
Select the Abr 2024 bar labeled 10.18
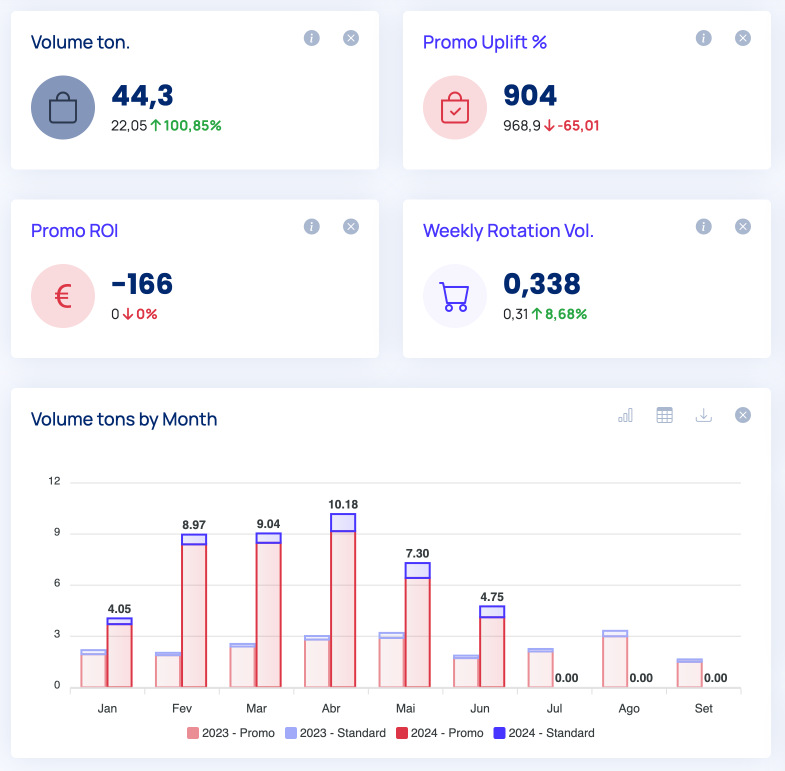tap(343, 600)
